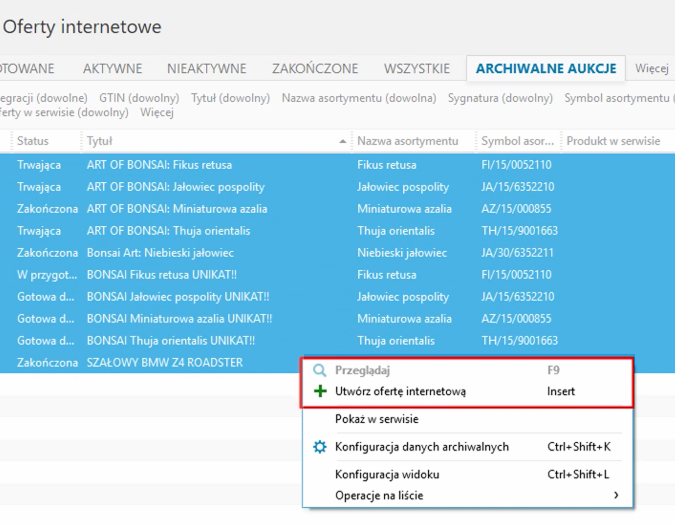Image resolution: width=675 pixels, height=525 pixels.
Task: Click Utwórz ofertę internetową menu entry
Action: coord(400,392)
